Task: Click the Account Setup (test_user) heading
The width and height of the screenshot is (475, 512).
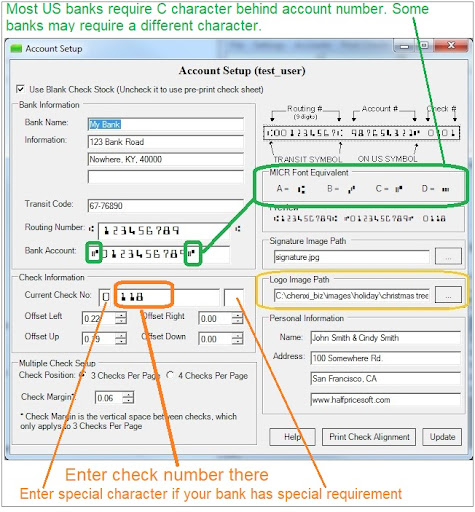Action: [x=242, y=71]
